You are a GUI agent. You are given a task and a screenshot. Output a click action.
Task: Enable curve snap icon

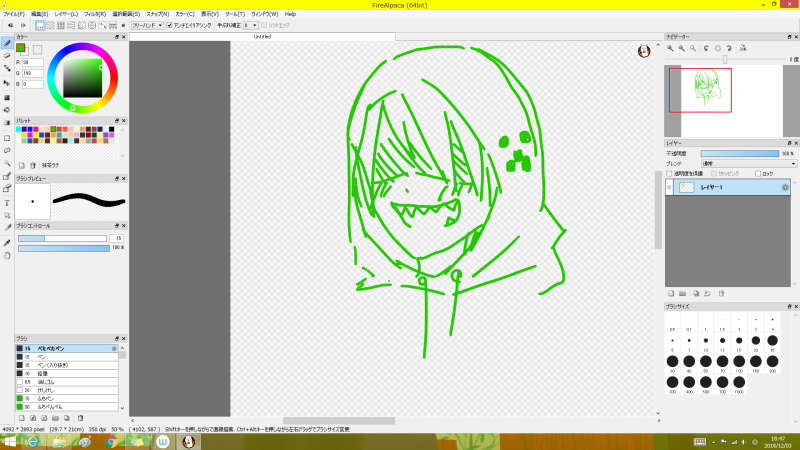[x=103, y=25]
